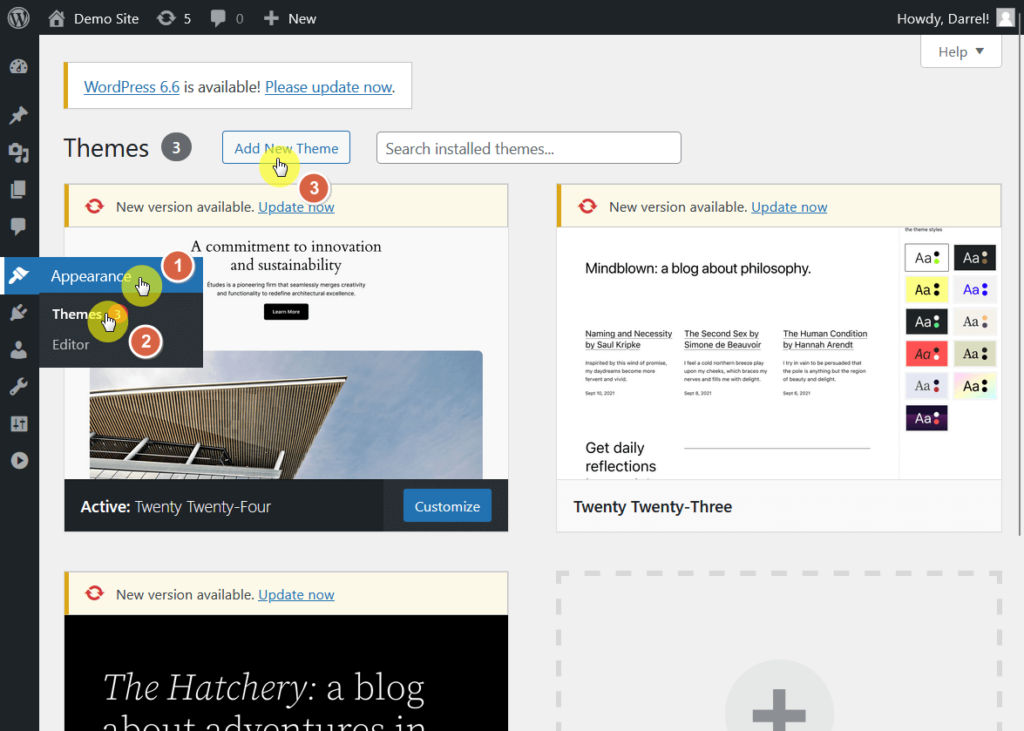The image size is (1024, 731).
Task: Click update icon on Hatchery theme notice
Action: tap(95, 593)
